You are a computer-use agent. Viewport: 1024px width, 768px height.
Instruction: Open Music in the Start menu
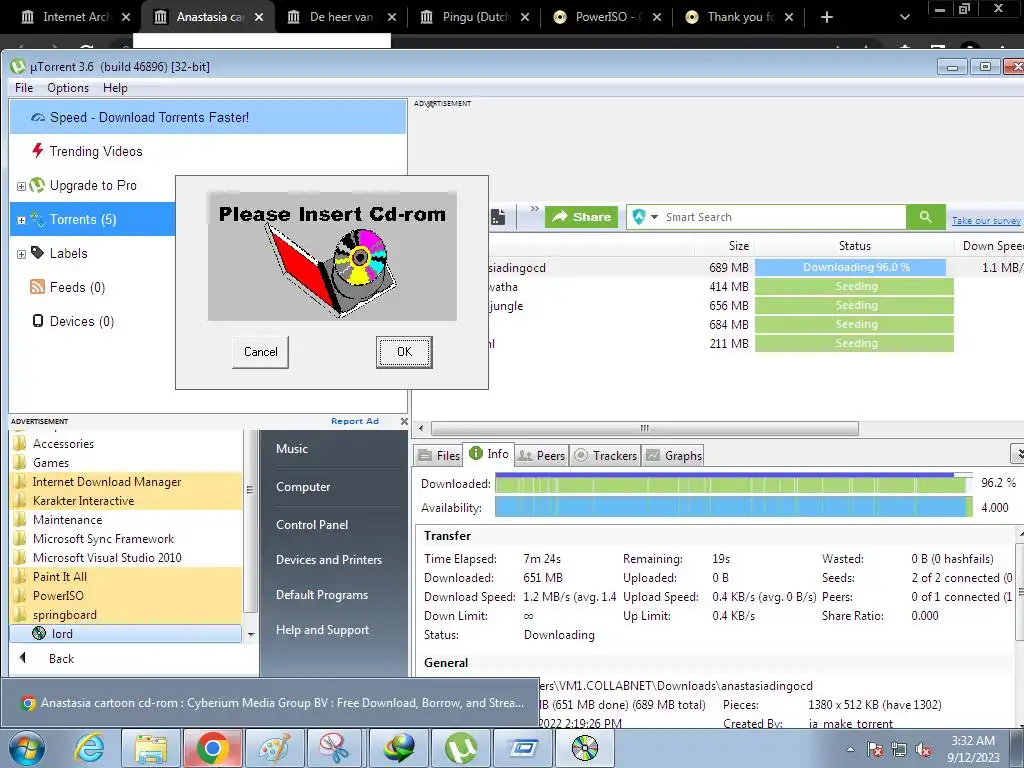291,449
